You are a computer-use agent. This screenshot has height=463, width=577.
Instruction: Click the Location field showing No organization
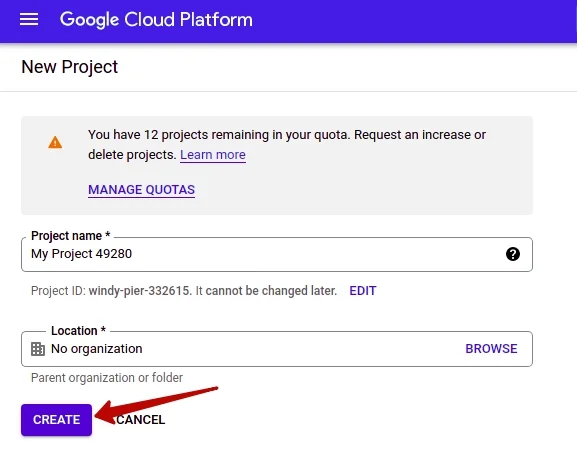(277, 349)
